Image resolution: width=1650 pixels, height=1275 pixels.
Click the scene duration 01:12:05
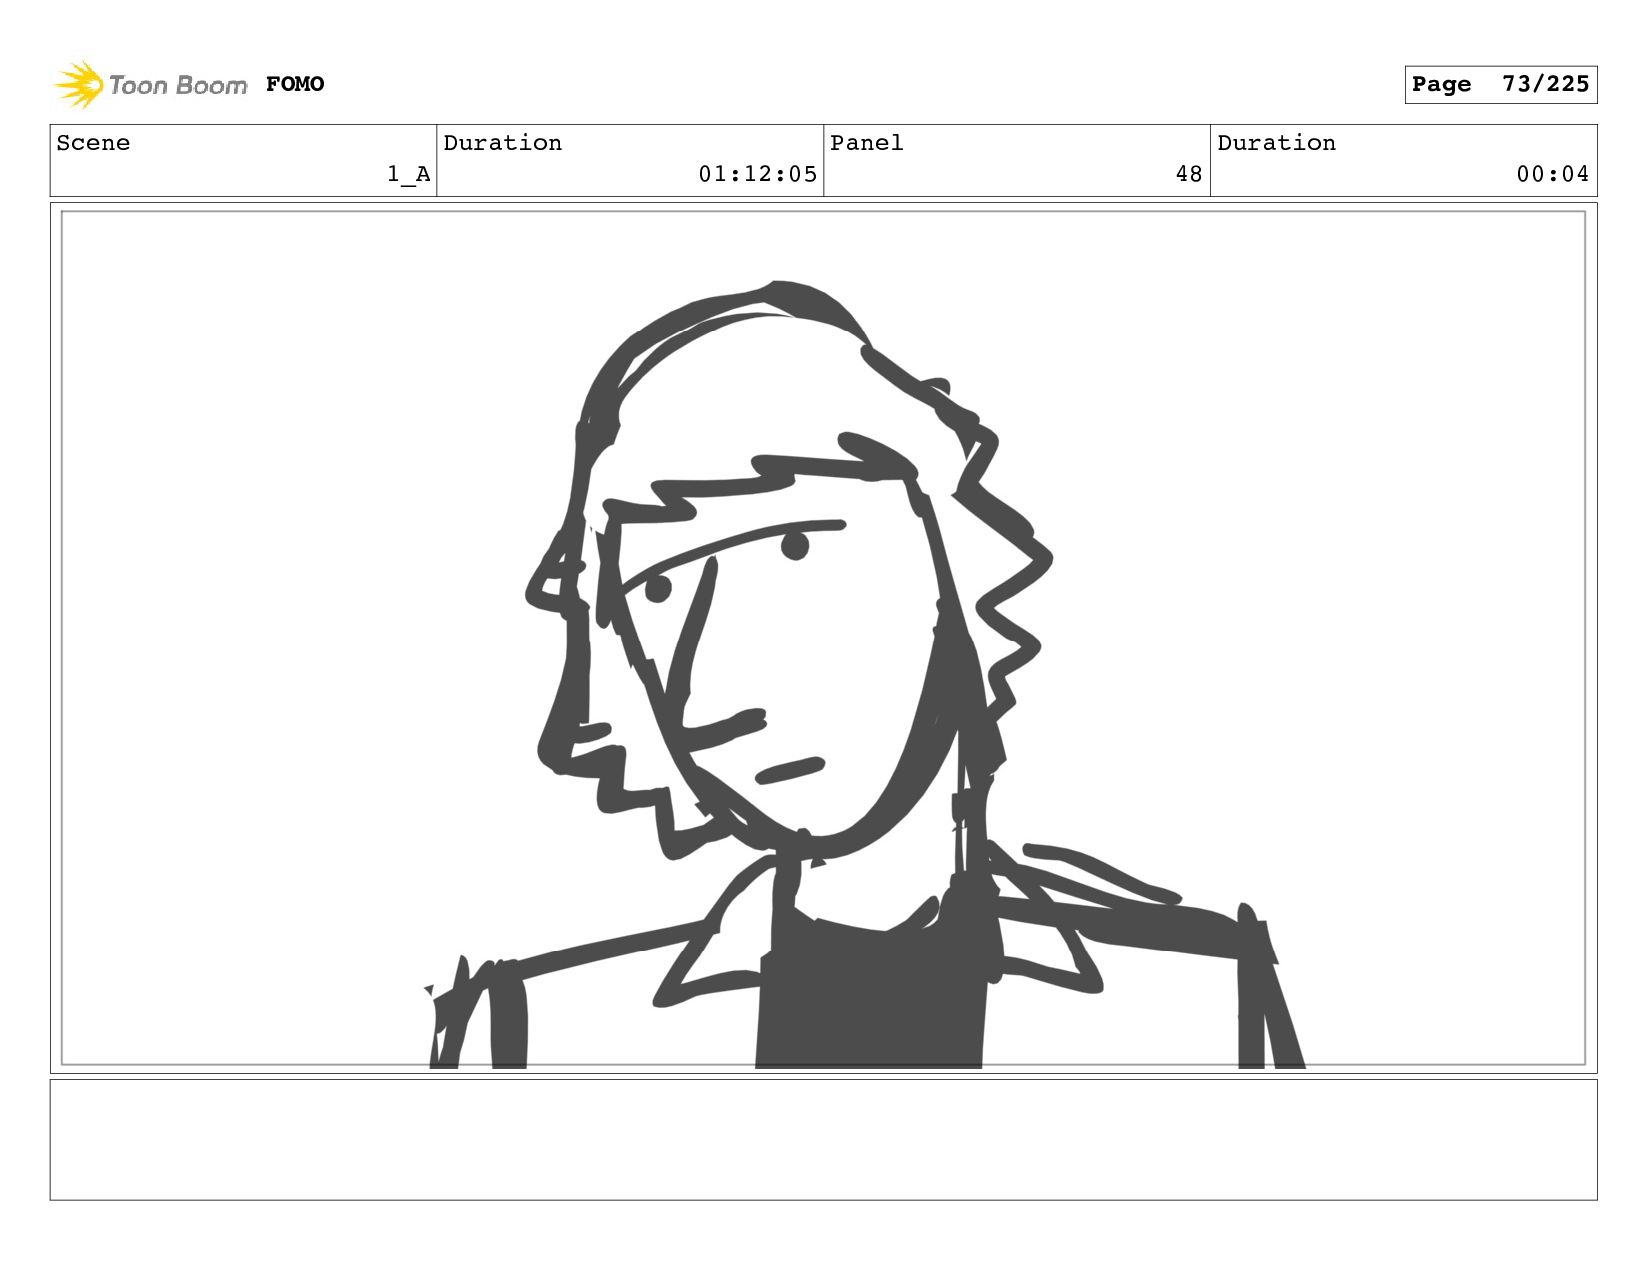click(758, 174)
